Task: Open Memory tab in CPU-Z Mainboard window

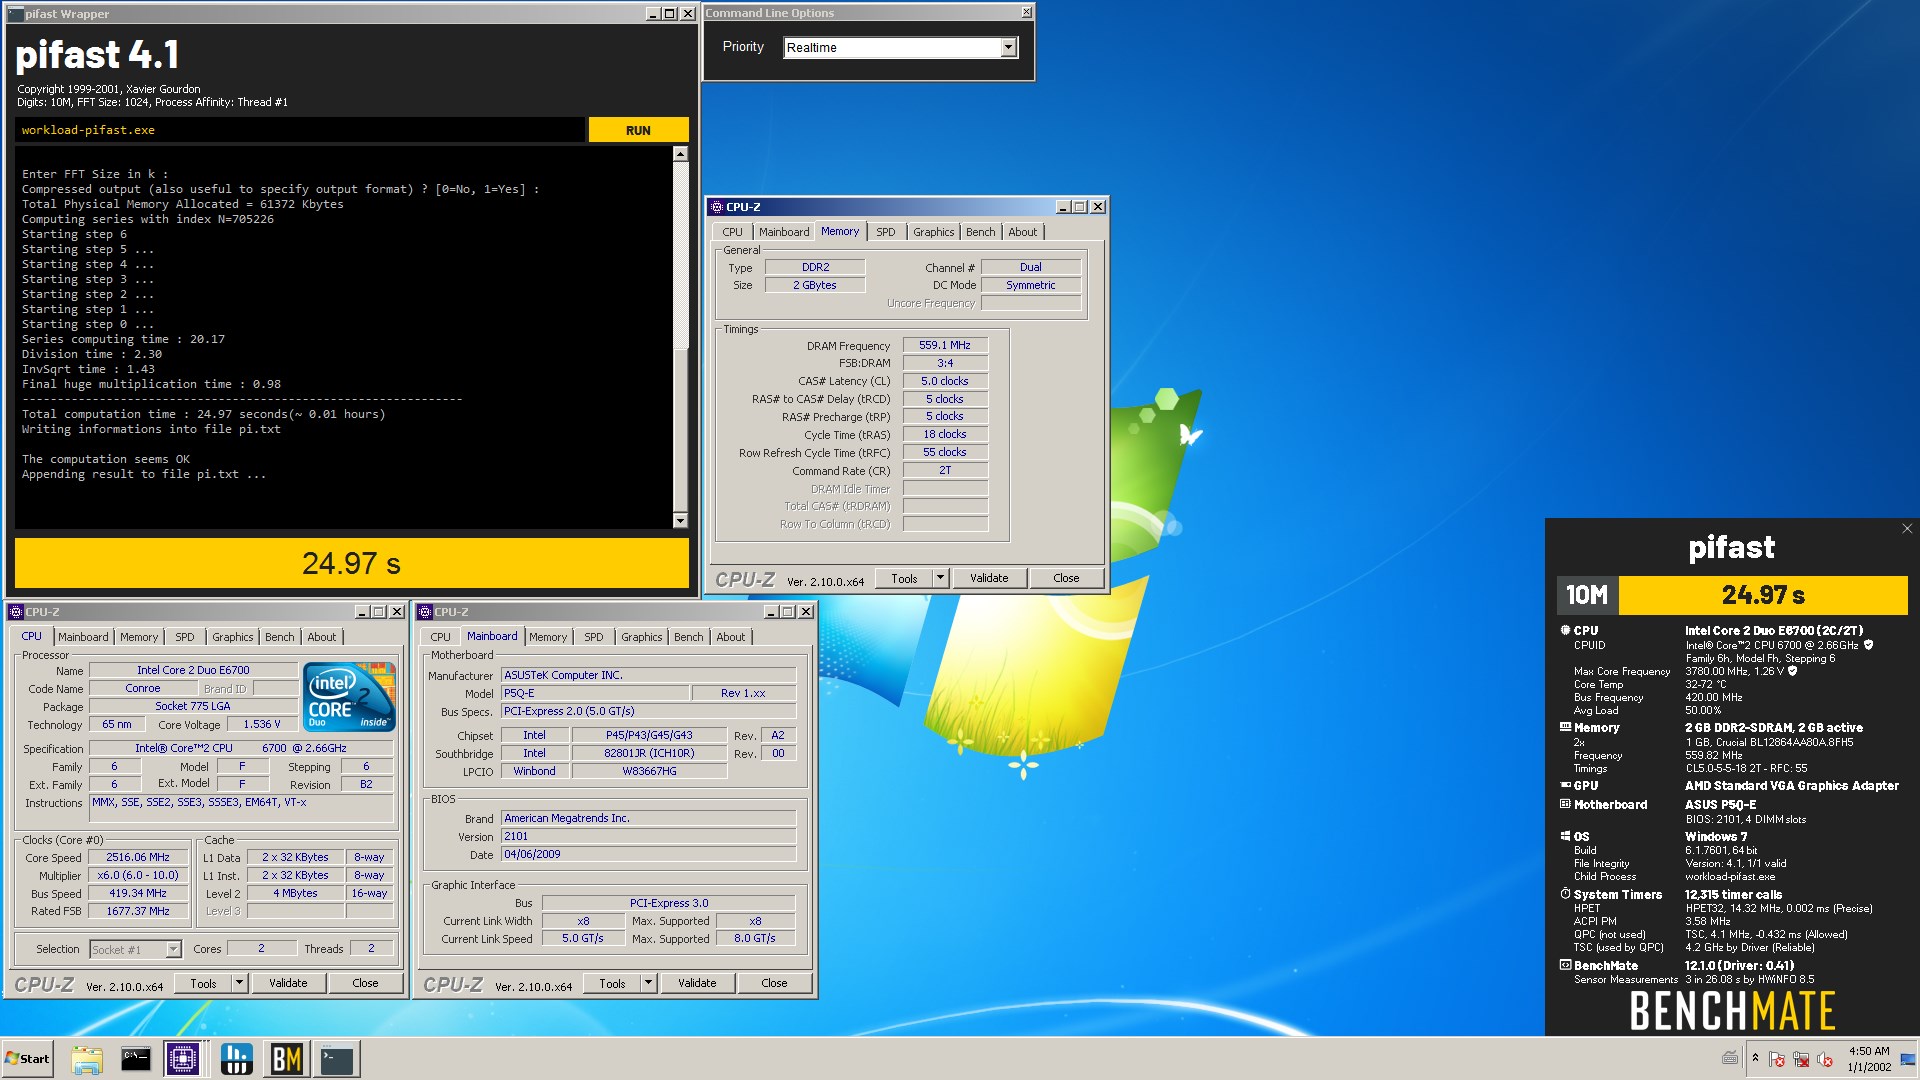Action: tap(548, 637)
